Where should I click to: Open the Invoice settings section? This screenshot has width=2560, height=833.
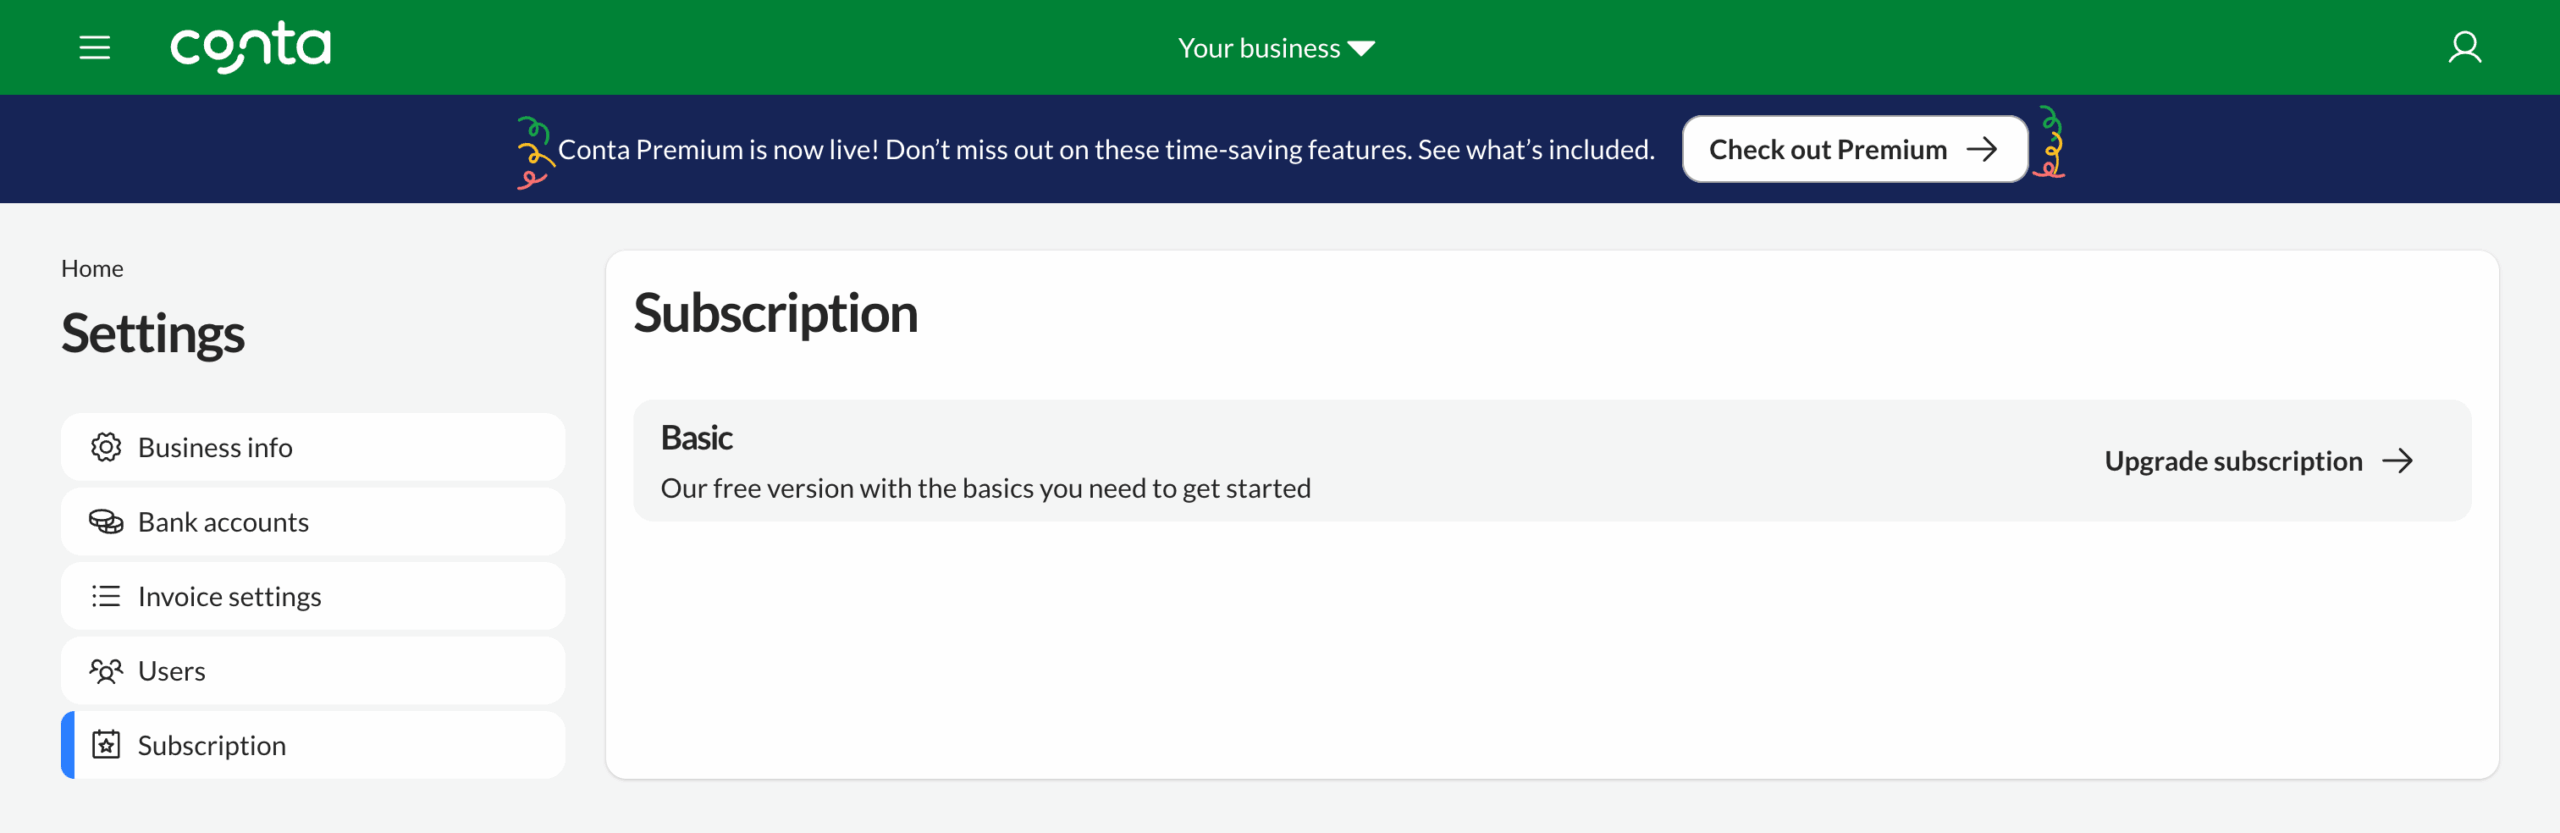coord(229,596)
